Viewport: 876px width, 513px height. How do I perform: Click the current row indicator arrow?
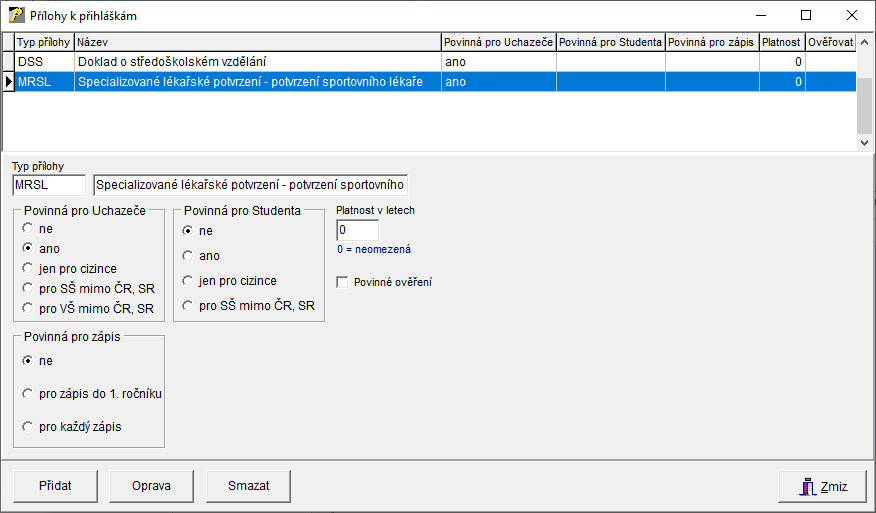click(x=9, y=82)
